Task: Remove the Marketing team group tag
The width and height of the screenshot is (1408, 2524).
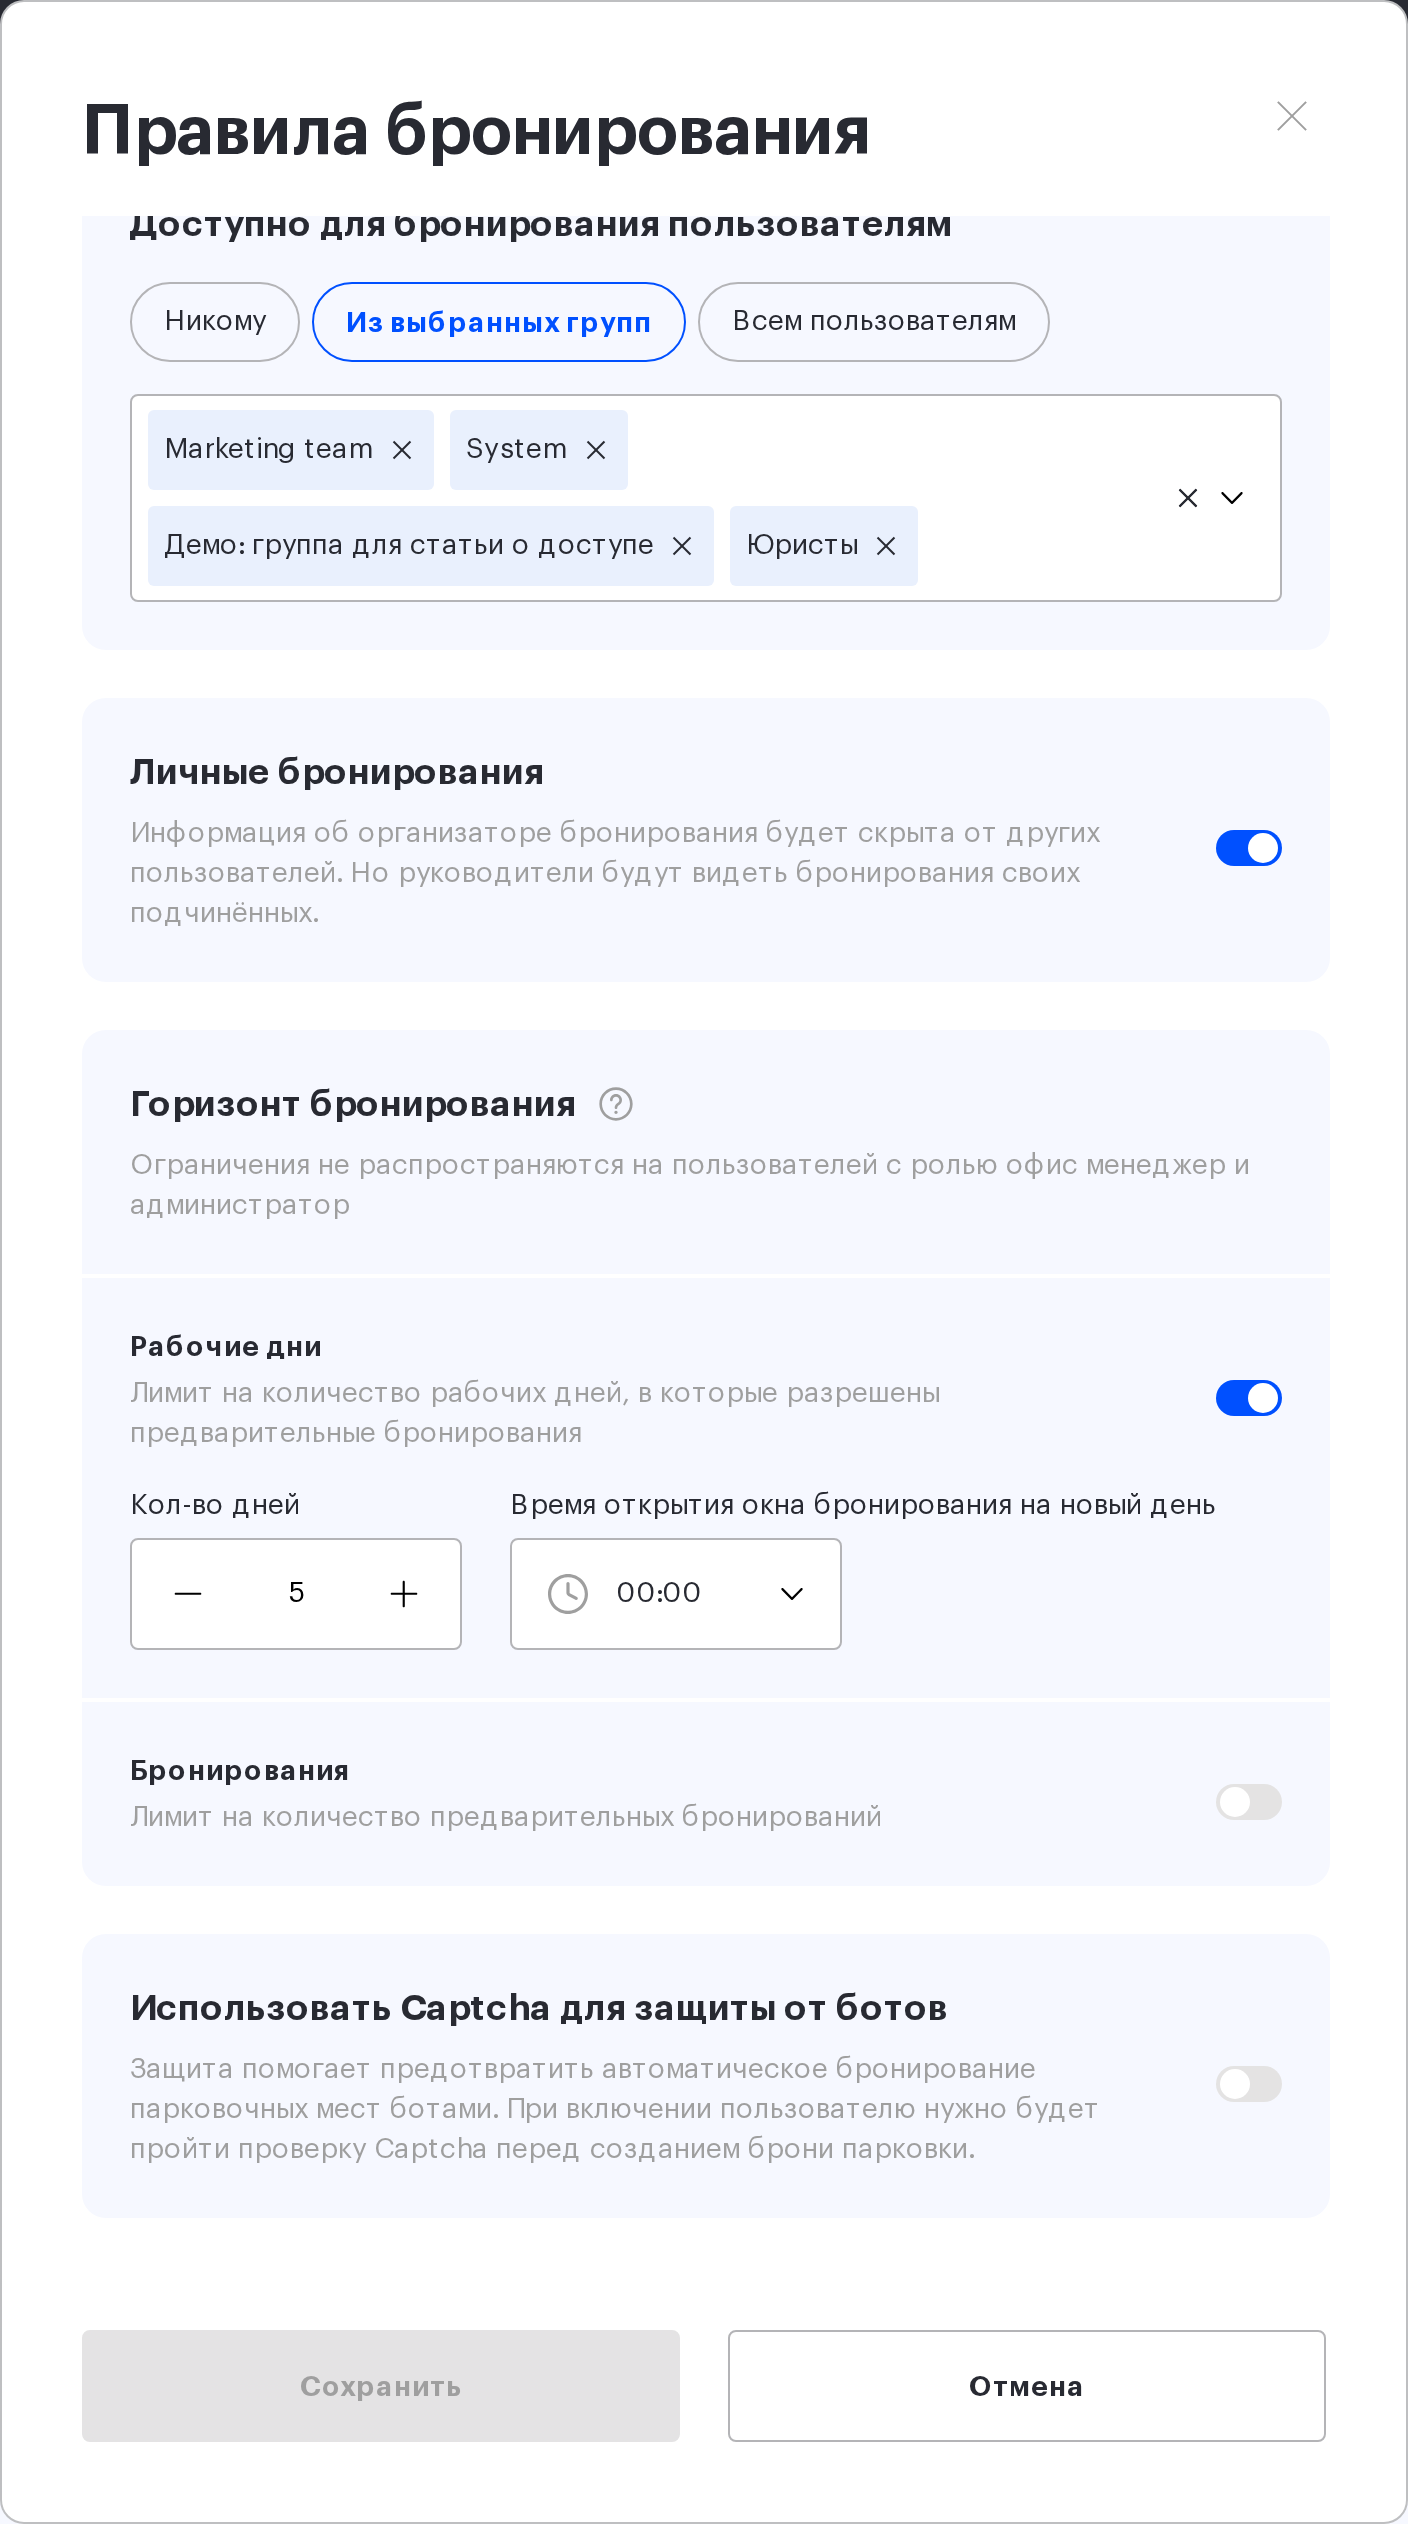Action: pyautogui.click(x=402, y=450)
